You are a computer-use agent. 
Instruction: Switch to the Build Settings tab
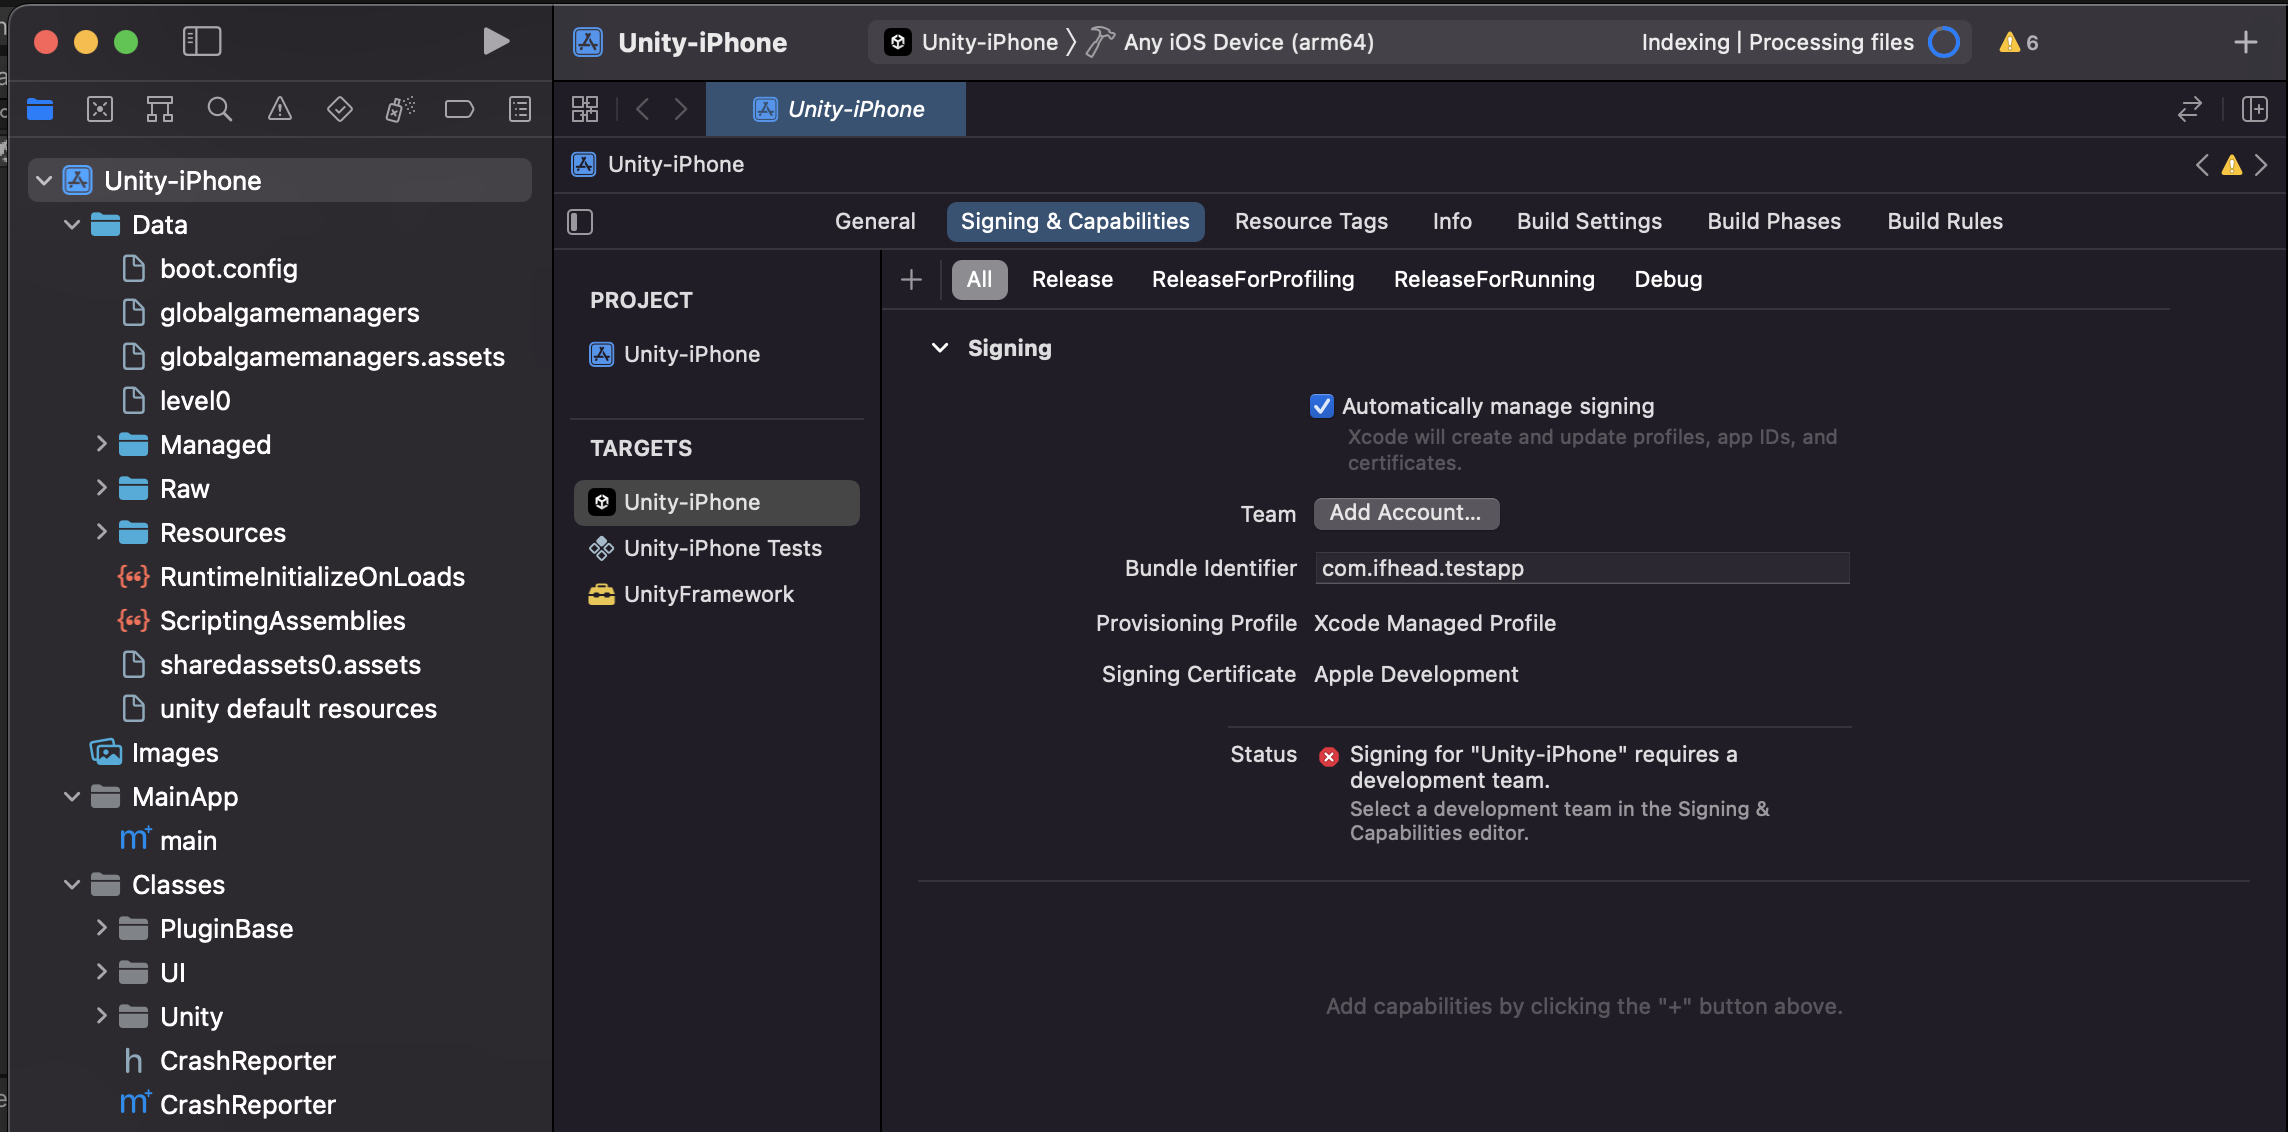pos(1589,222)
